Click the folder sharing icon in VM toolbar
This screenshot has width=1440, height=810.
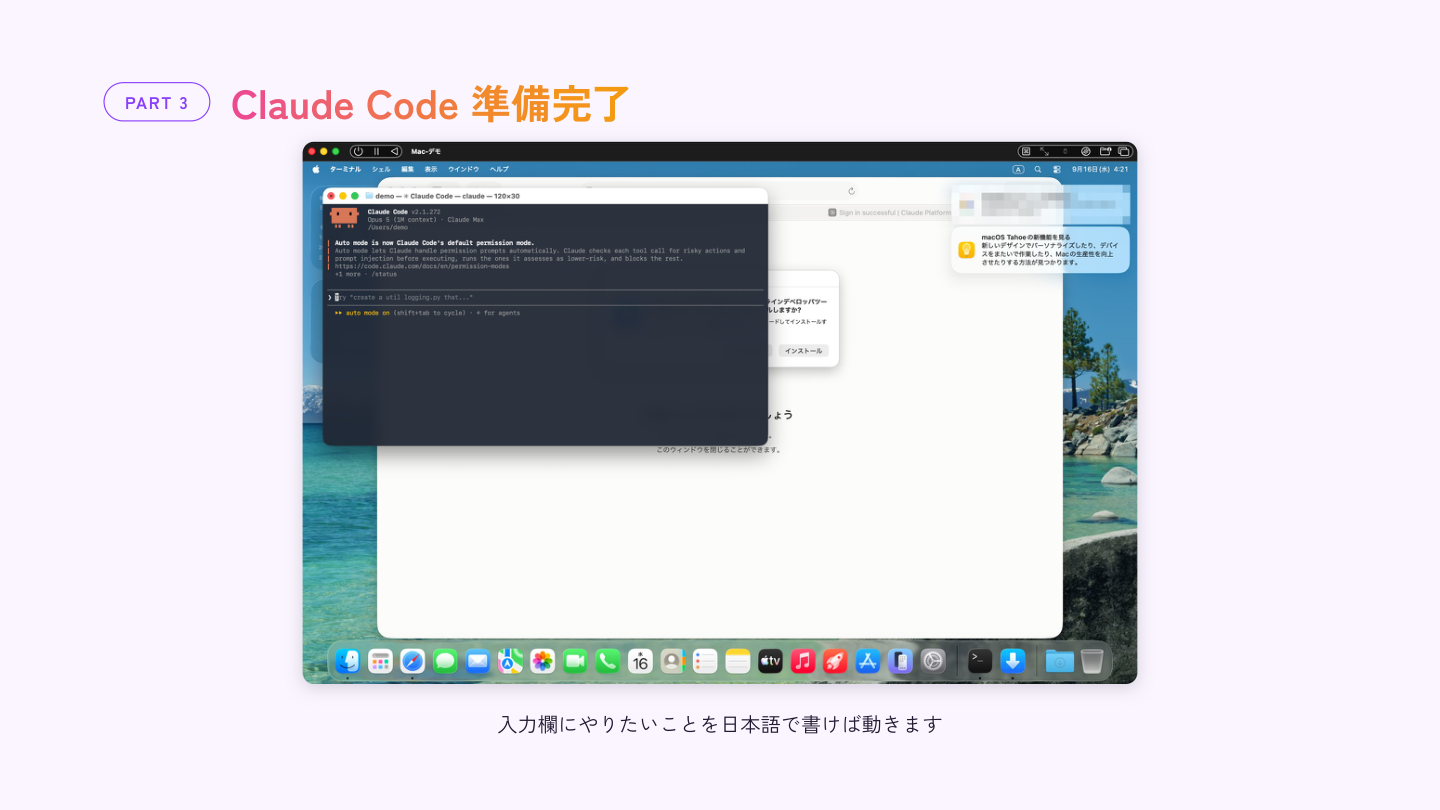[x=1105, y=151]
